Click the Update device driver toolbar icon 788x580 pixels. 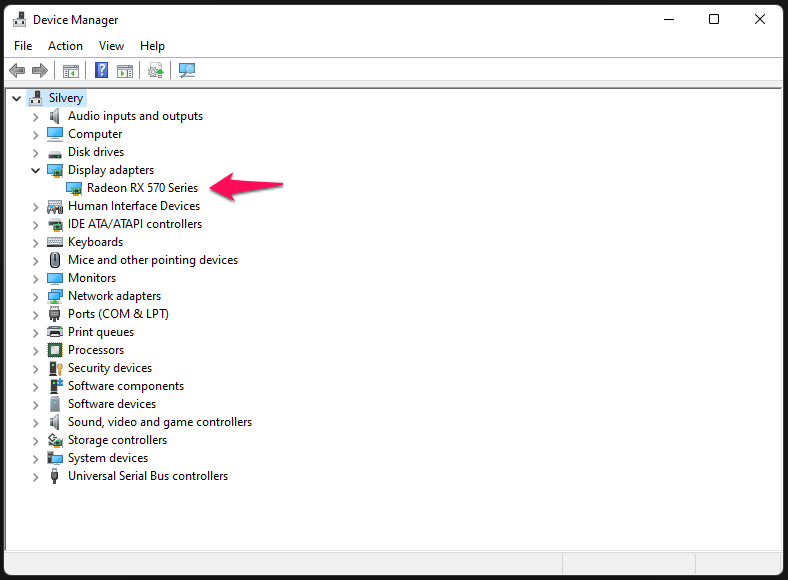(x=156, y=71)
